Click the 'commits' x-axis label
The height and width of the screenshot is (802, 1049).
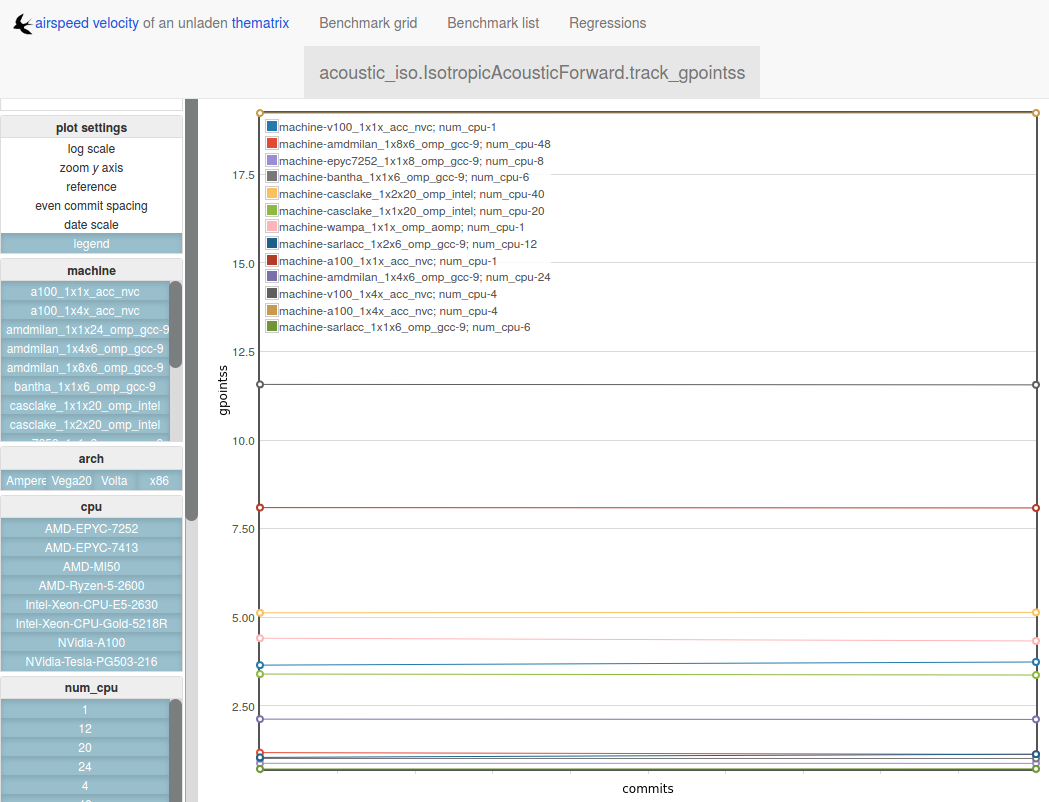[x=648, y=789]
